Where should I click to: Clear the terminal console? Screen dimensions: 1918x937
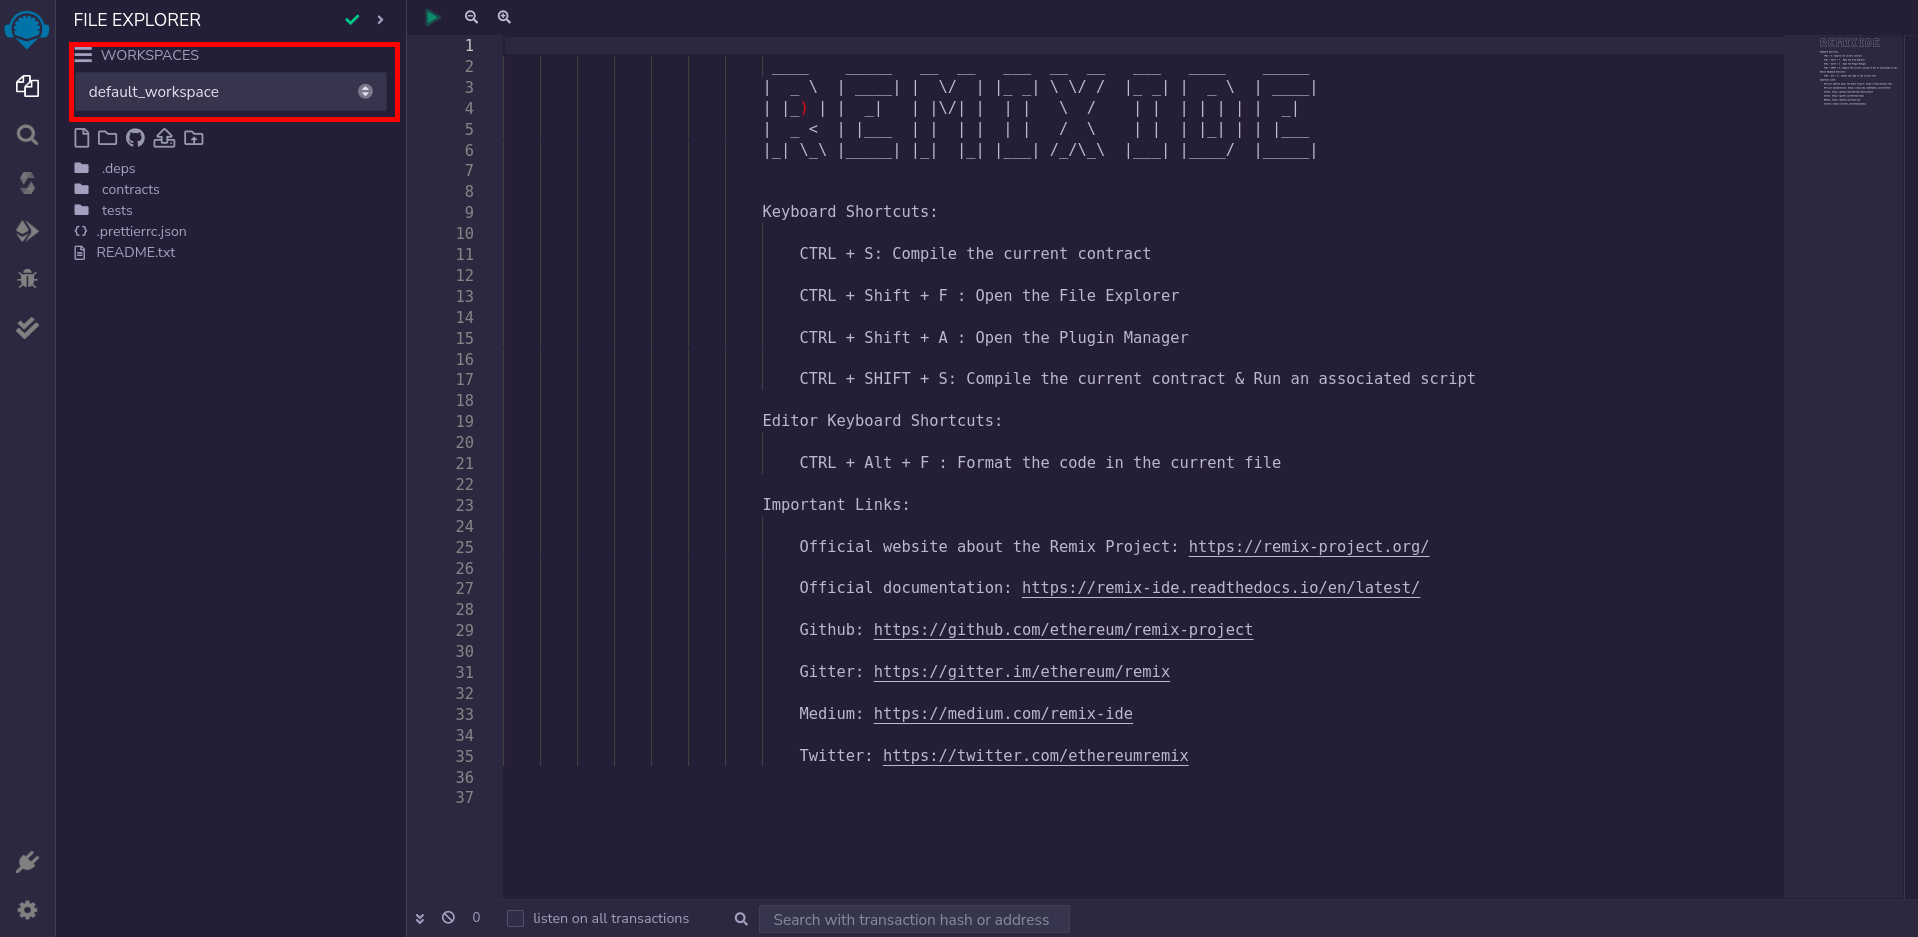[448, 917]
